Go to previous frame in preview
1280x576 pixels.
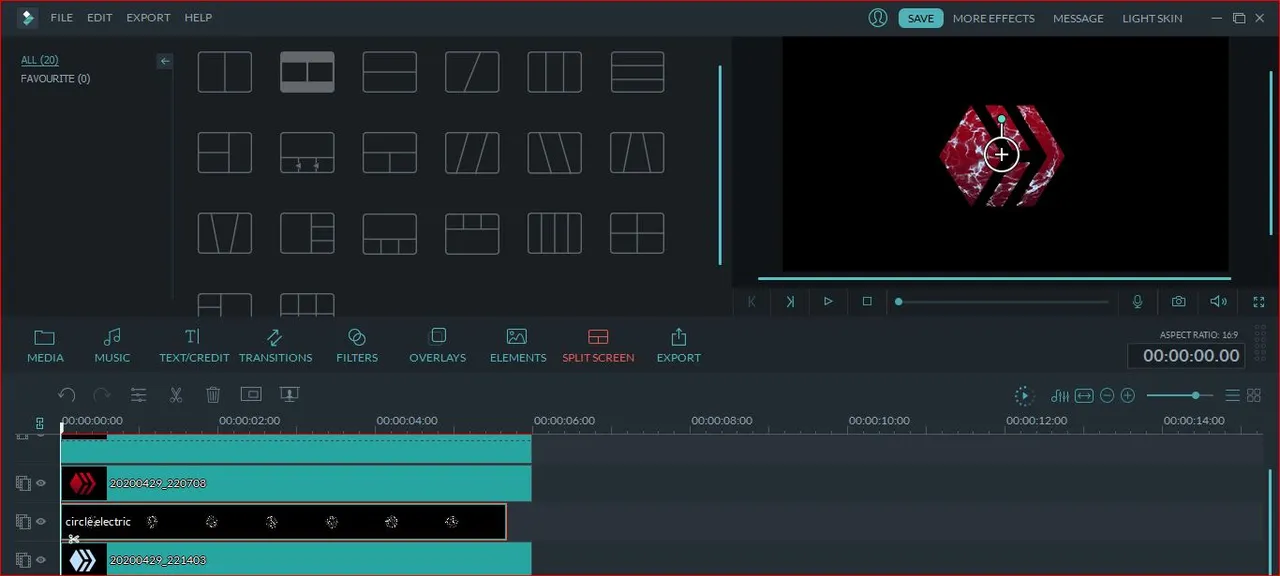point(752,301)
